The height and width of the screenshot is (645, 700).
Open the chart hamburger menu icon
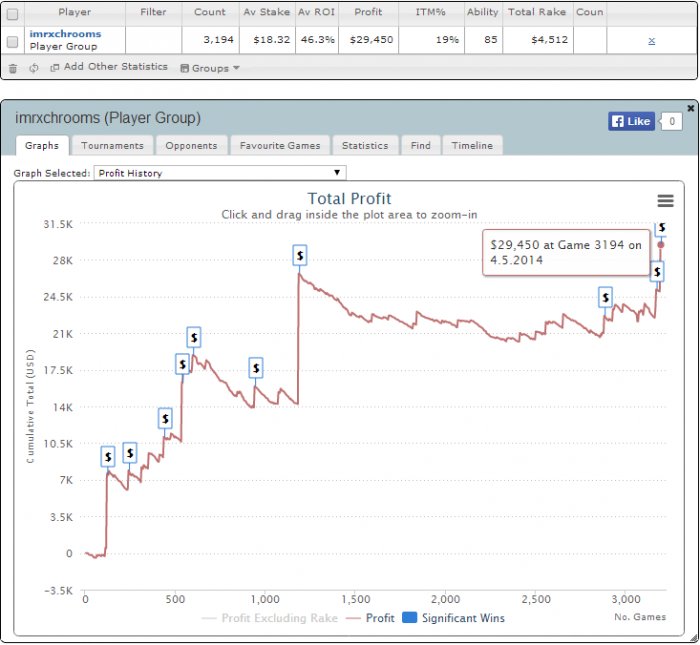(665, 201)
